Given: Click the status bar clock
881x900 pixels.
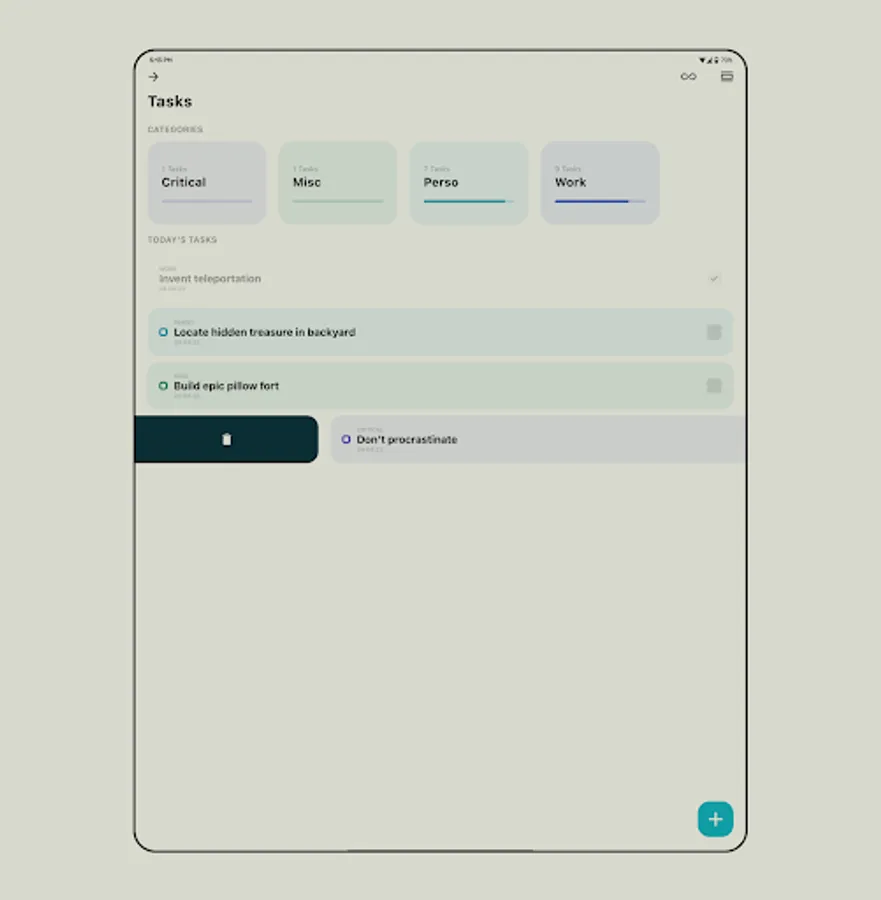Looking at the screenshot, I should click(x=161, y=60).
